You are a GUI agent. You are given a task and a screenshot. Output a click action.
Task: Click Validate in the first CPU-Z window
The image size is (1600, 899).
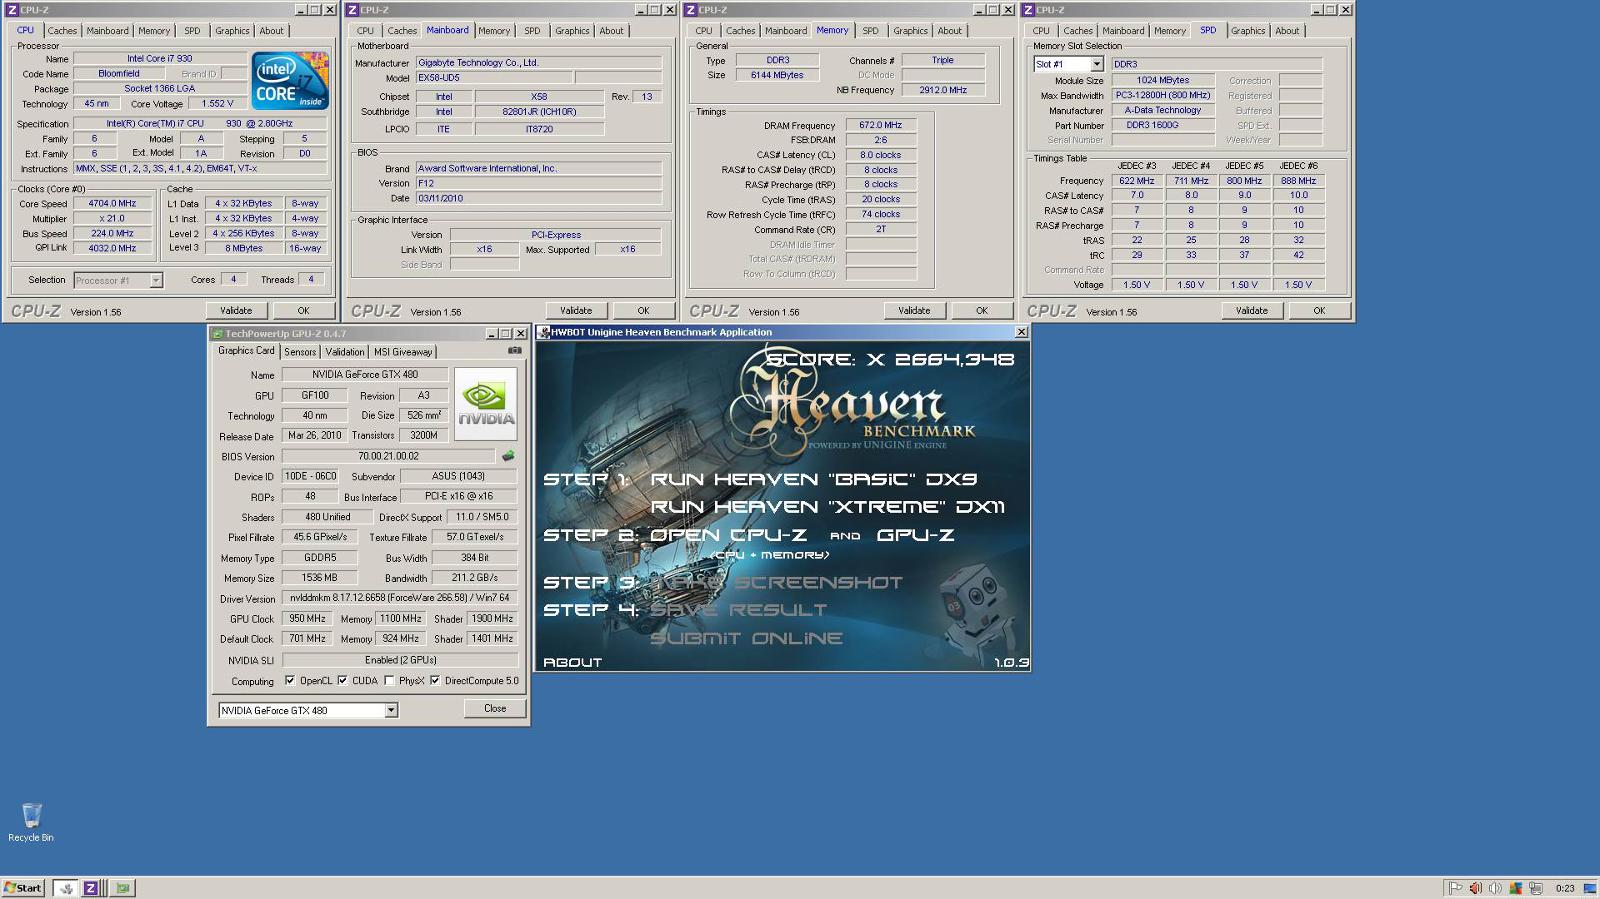[236, 310]
